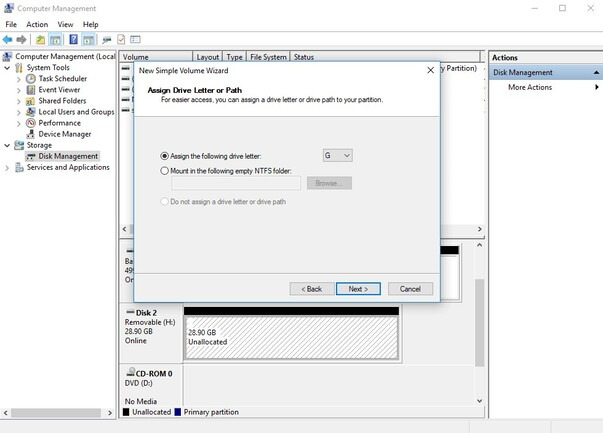Click the Services and Applications icon
Viewport: 603px width, 433px height.
point(19,167)
